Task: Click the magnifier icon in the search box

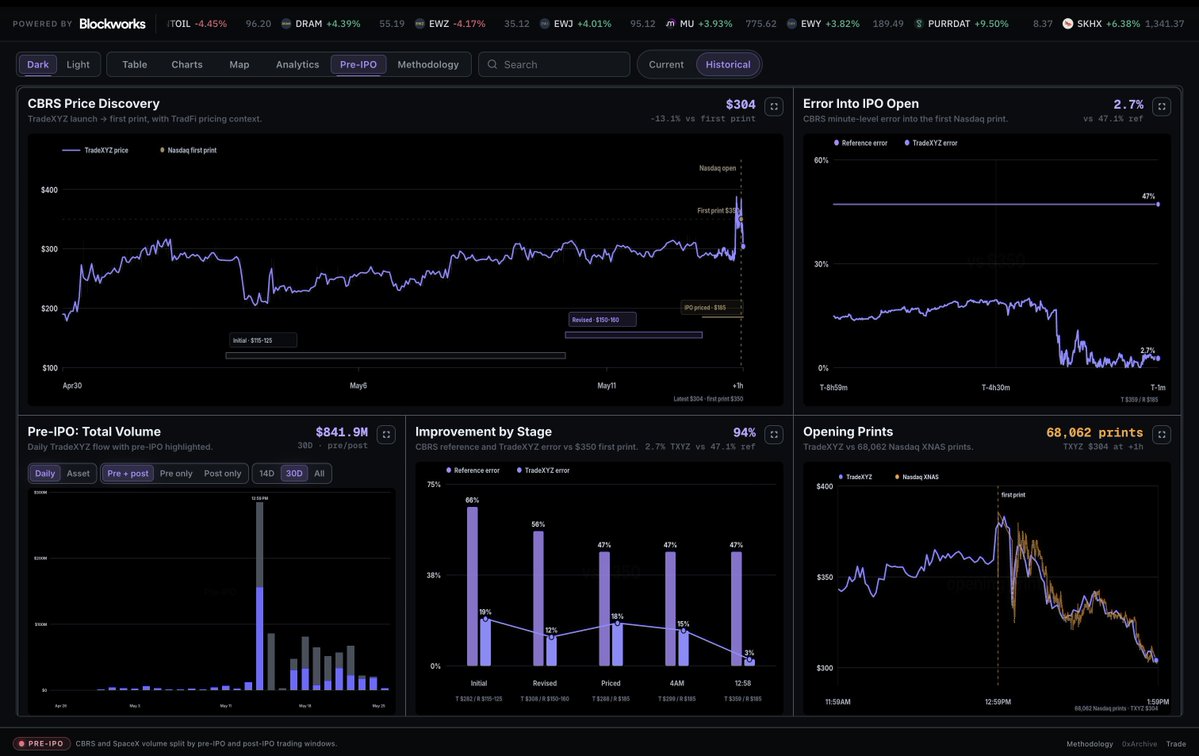Action: coord(492,64)
